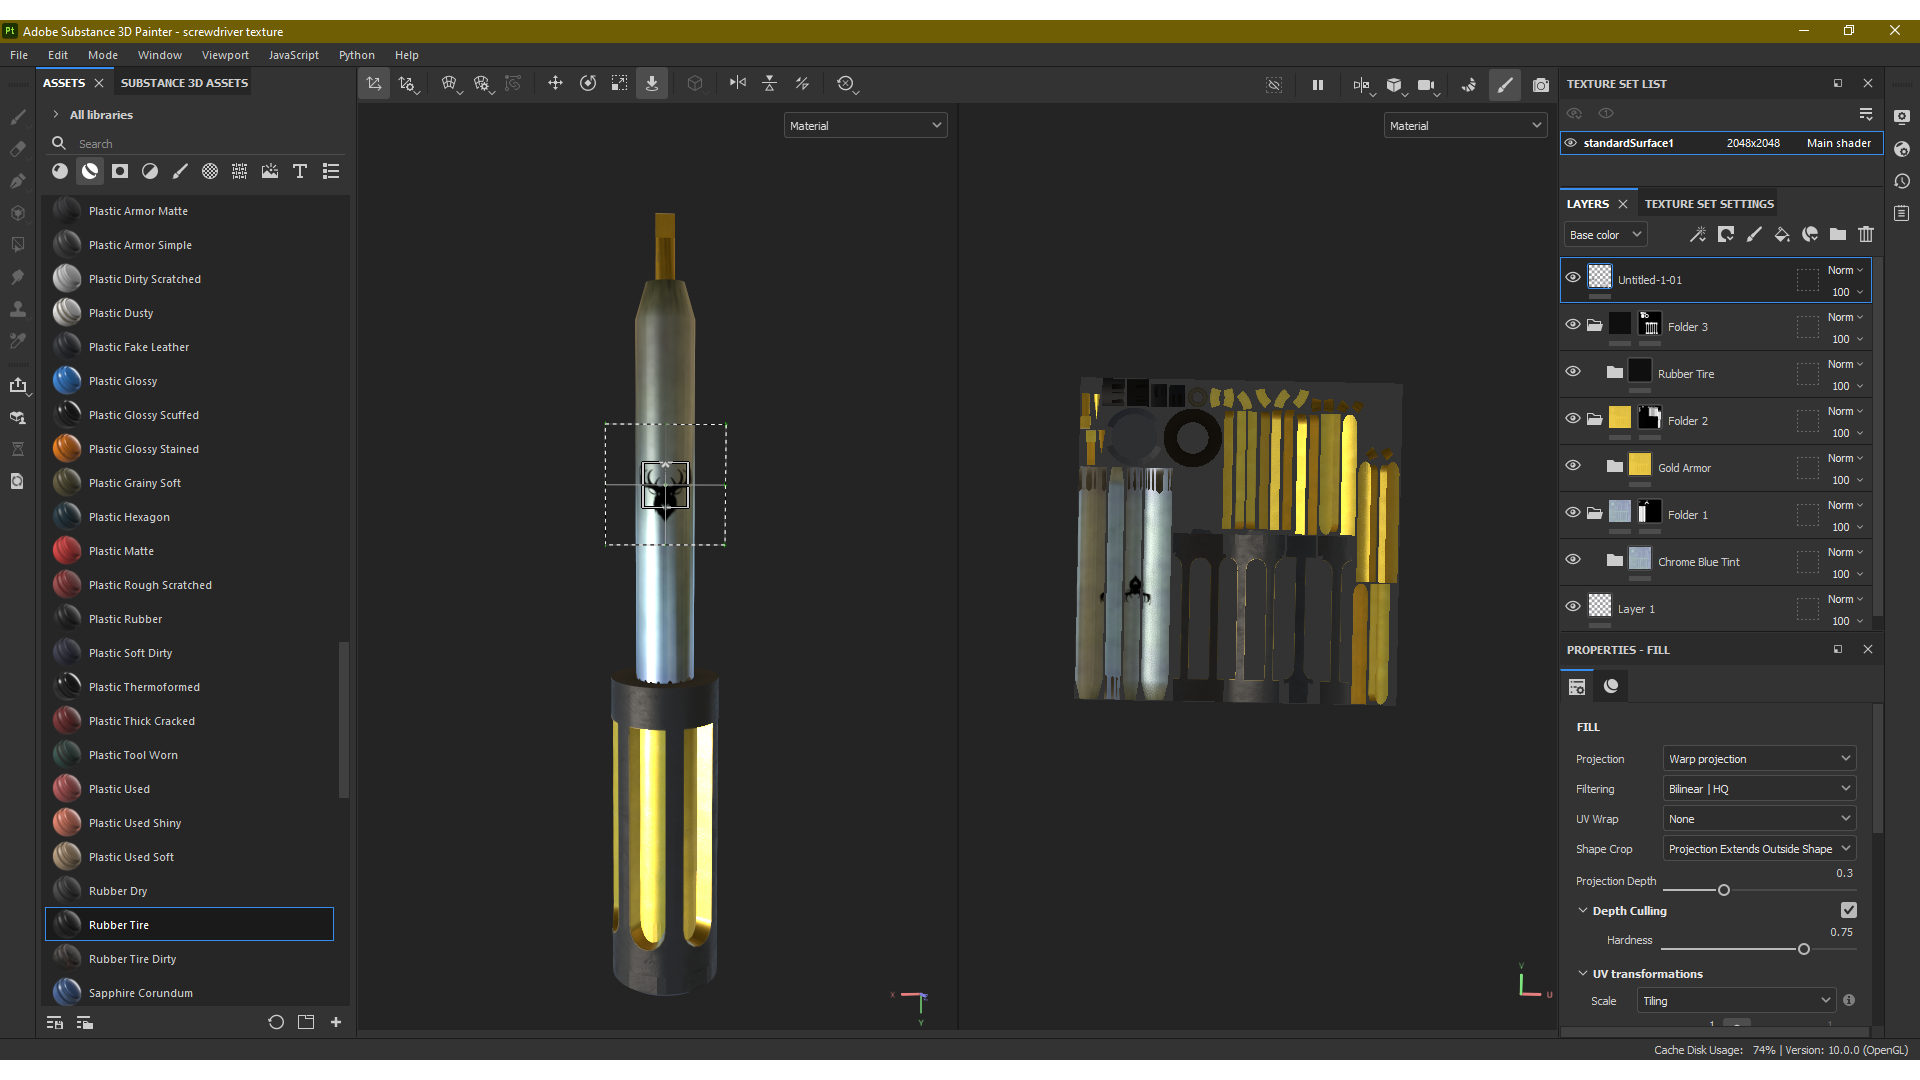Open the Viewport menu
Viewport: 1920px width, 1080px height.
[x=225, y=55]
